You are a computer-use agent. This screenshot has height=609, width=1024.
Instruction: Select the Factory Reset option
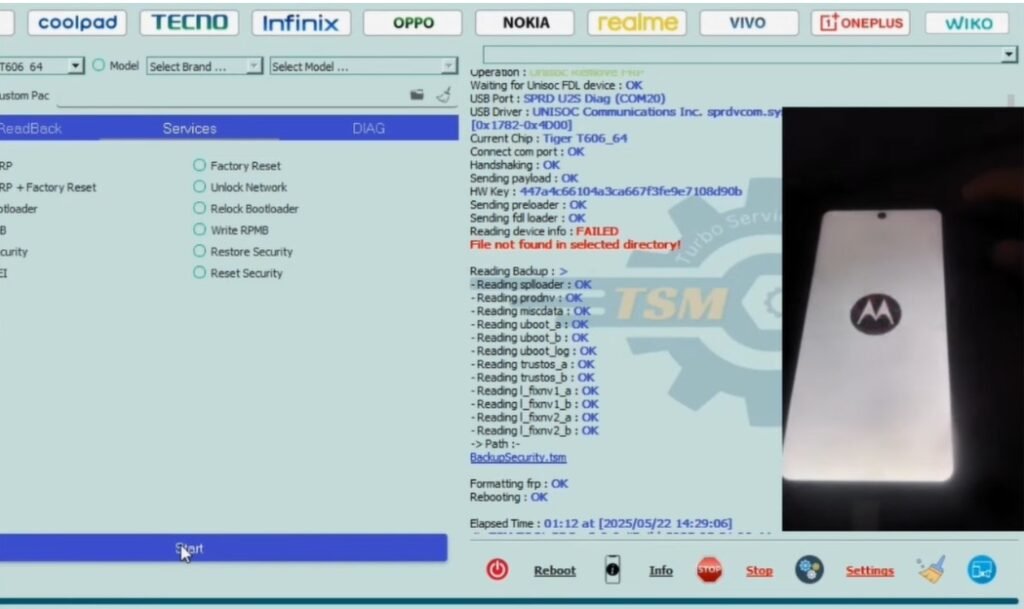199,165
